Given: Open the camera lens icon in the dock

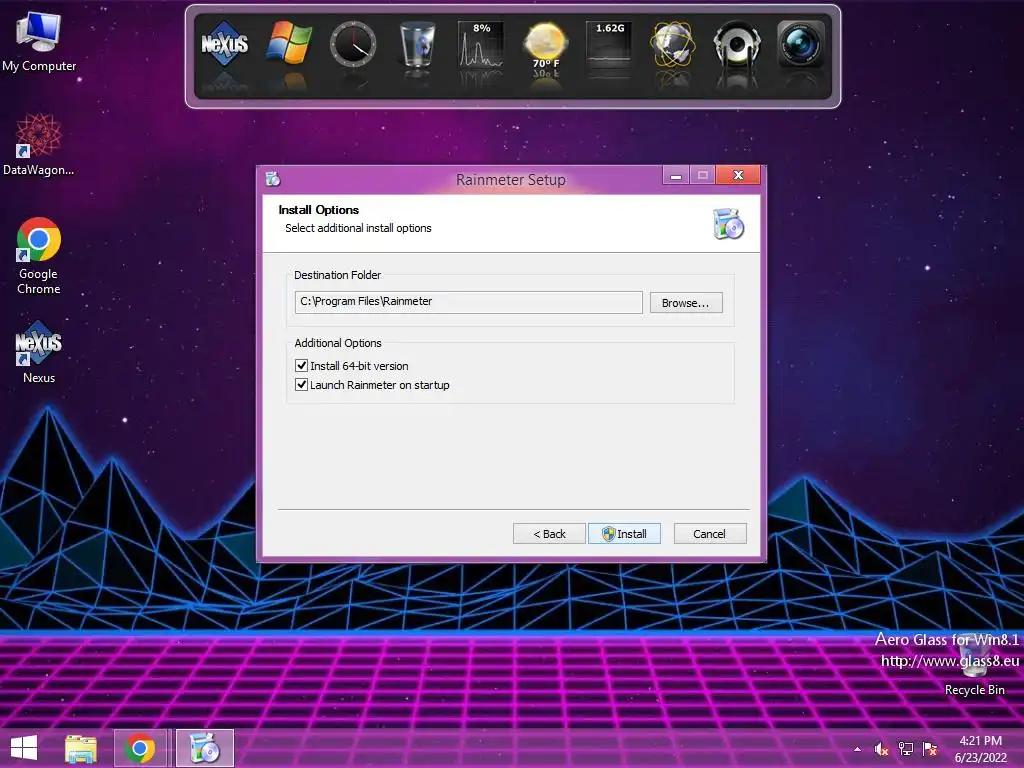Looking at the screenshot, I should [x=801, y=44].
